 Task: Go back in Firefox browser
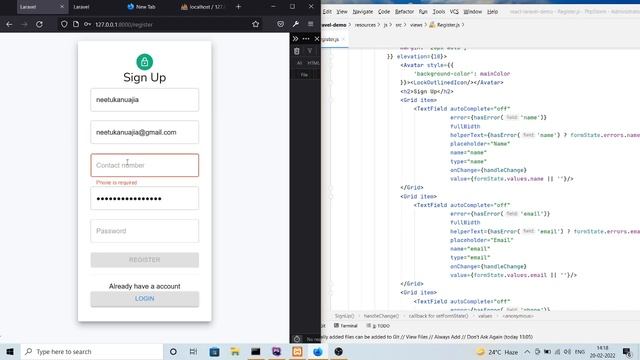coord(9,24)
